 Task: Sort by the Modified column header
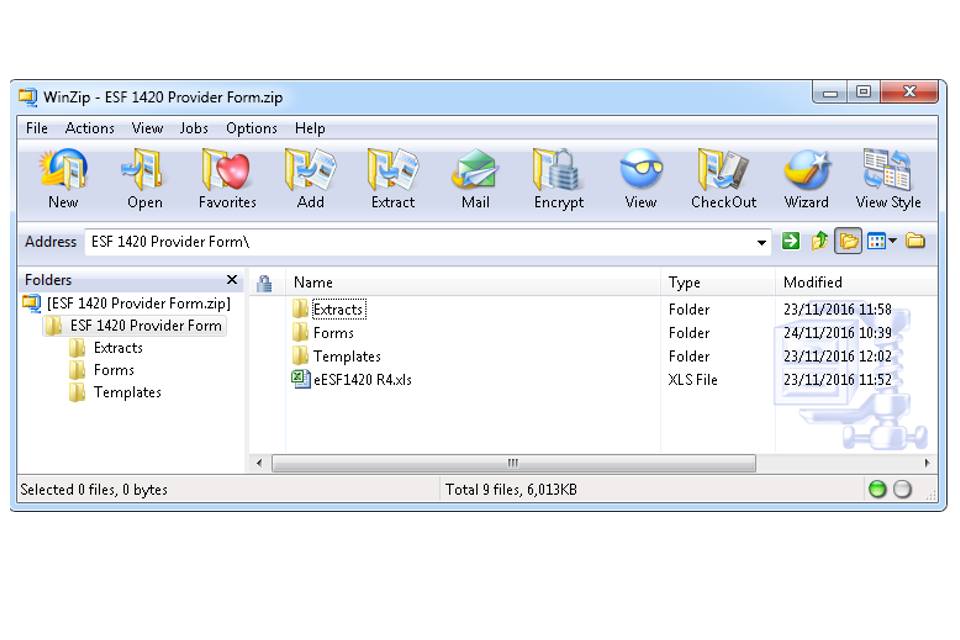pyautogui.click(x=812, y=283)
